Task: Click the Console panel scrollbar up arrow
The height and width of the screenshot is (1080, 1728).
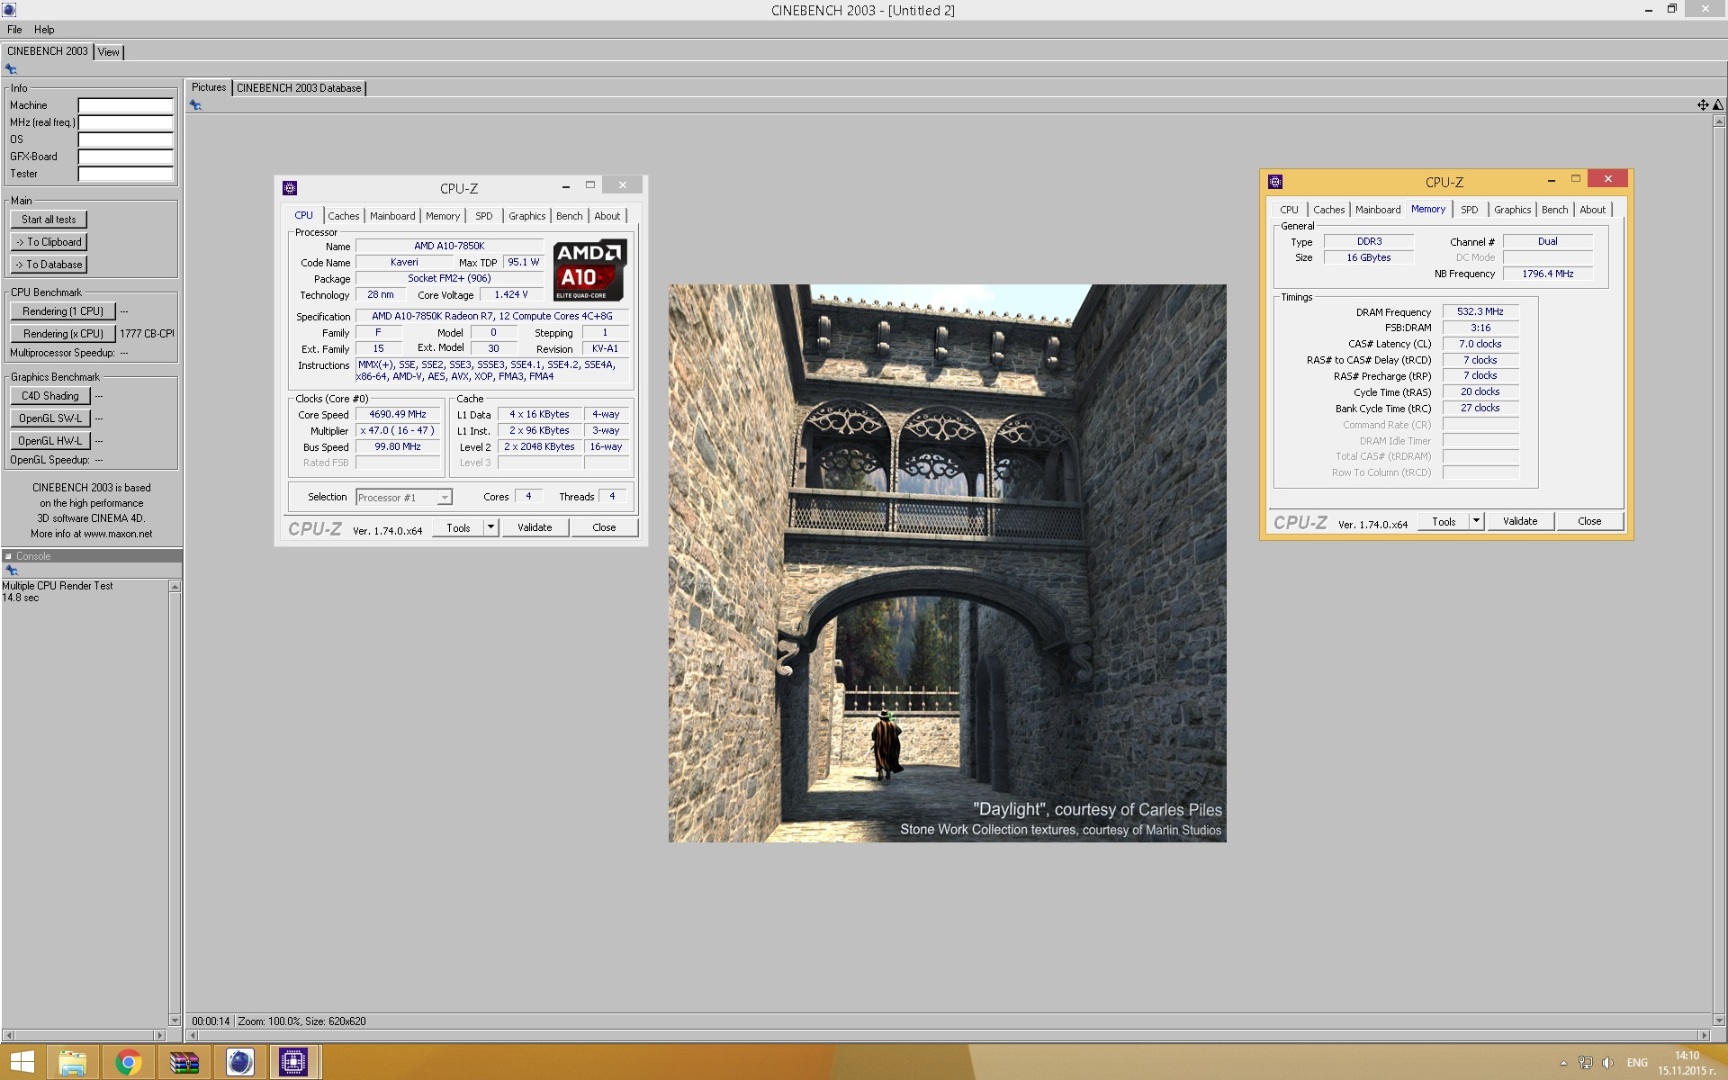Action: pyautogui.click(x=175, y=587)
